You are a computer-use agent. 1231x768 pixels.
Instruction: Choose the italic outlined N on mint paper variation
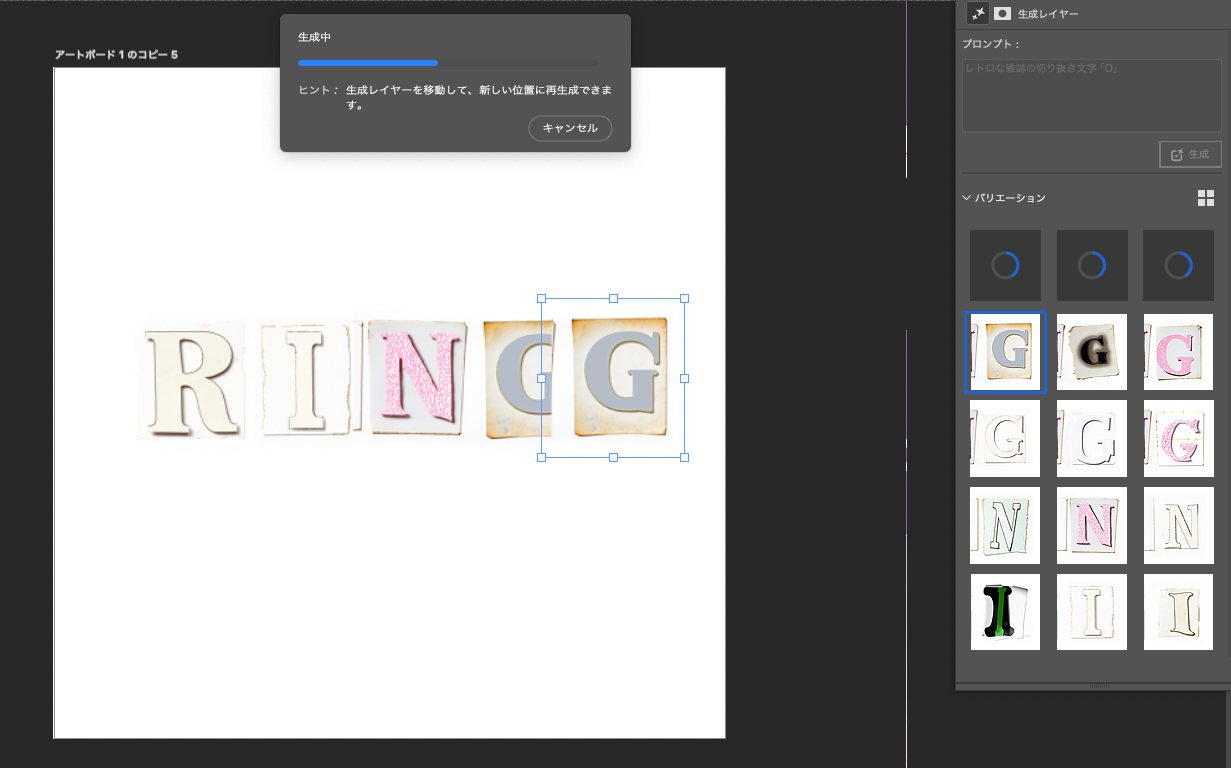point(1005,525)
